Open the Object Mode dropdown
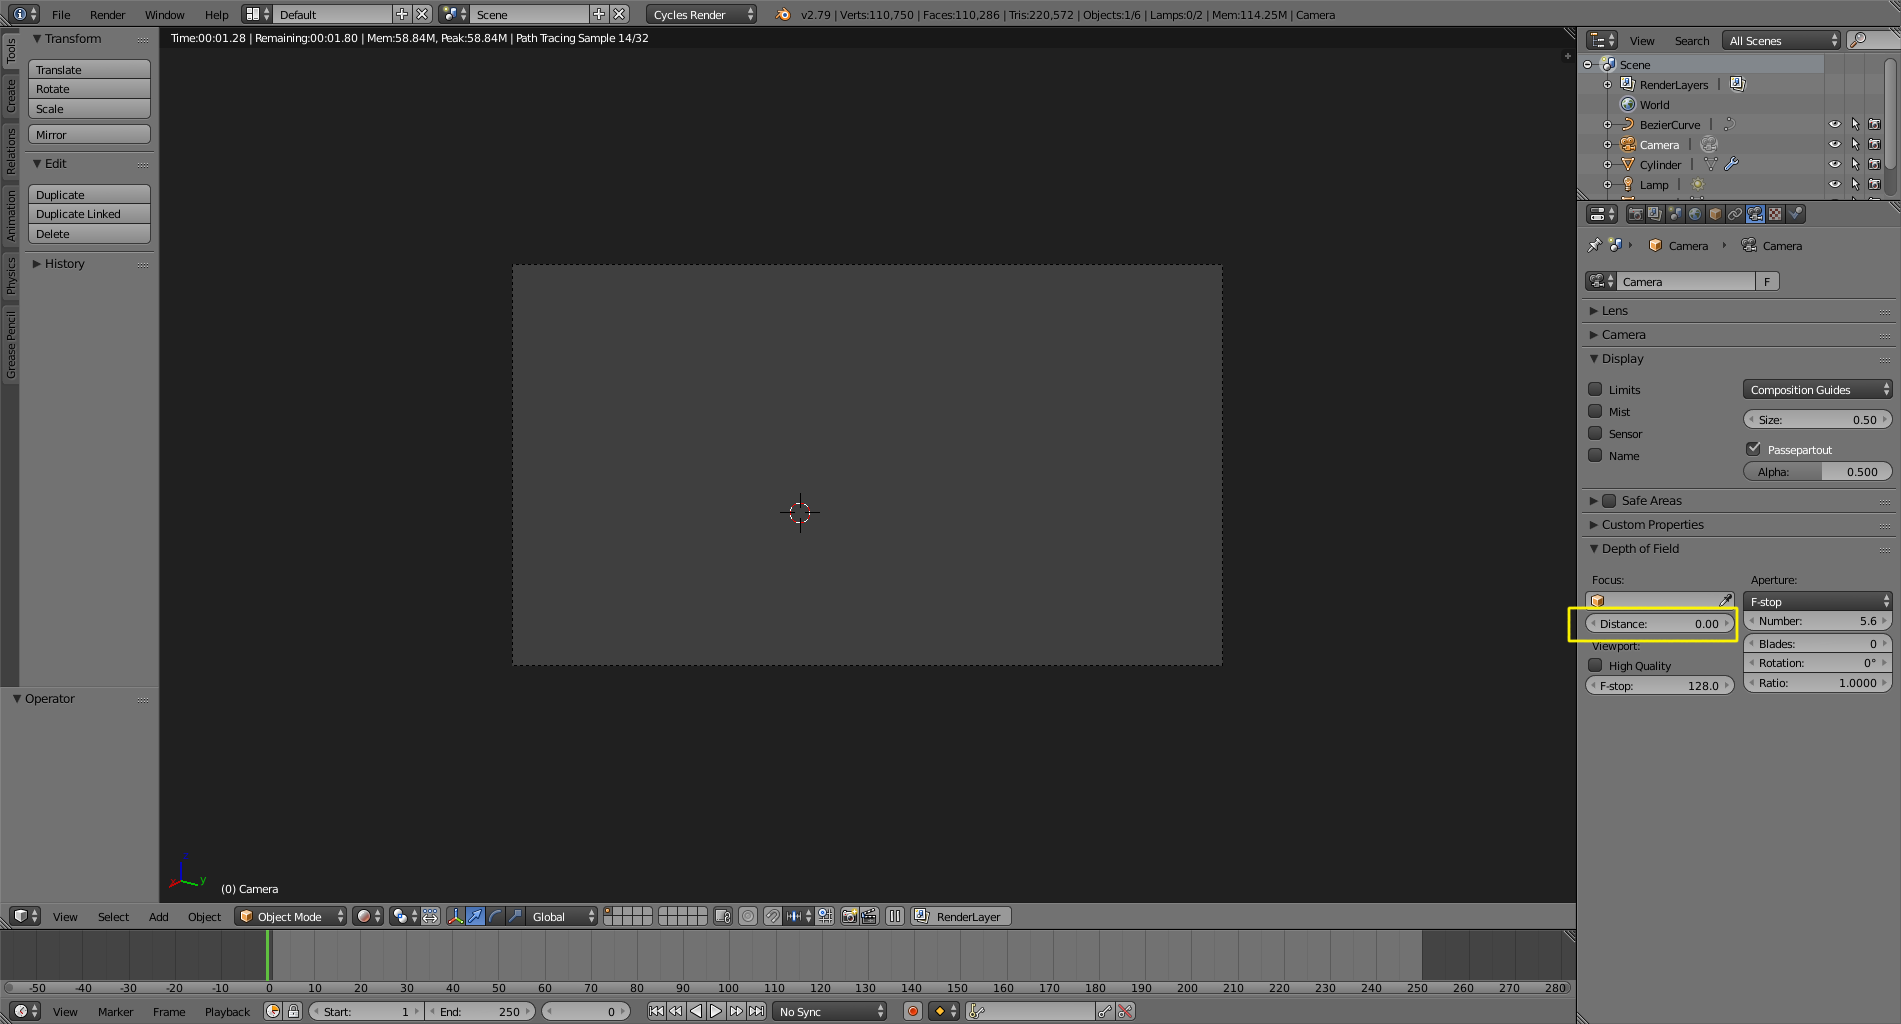The height and width of the screenshot is (1024, 1901). coord(291,916)
